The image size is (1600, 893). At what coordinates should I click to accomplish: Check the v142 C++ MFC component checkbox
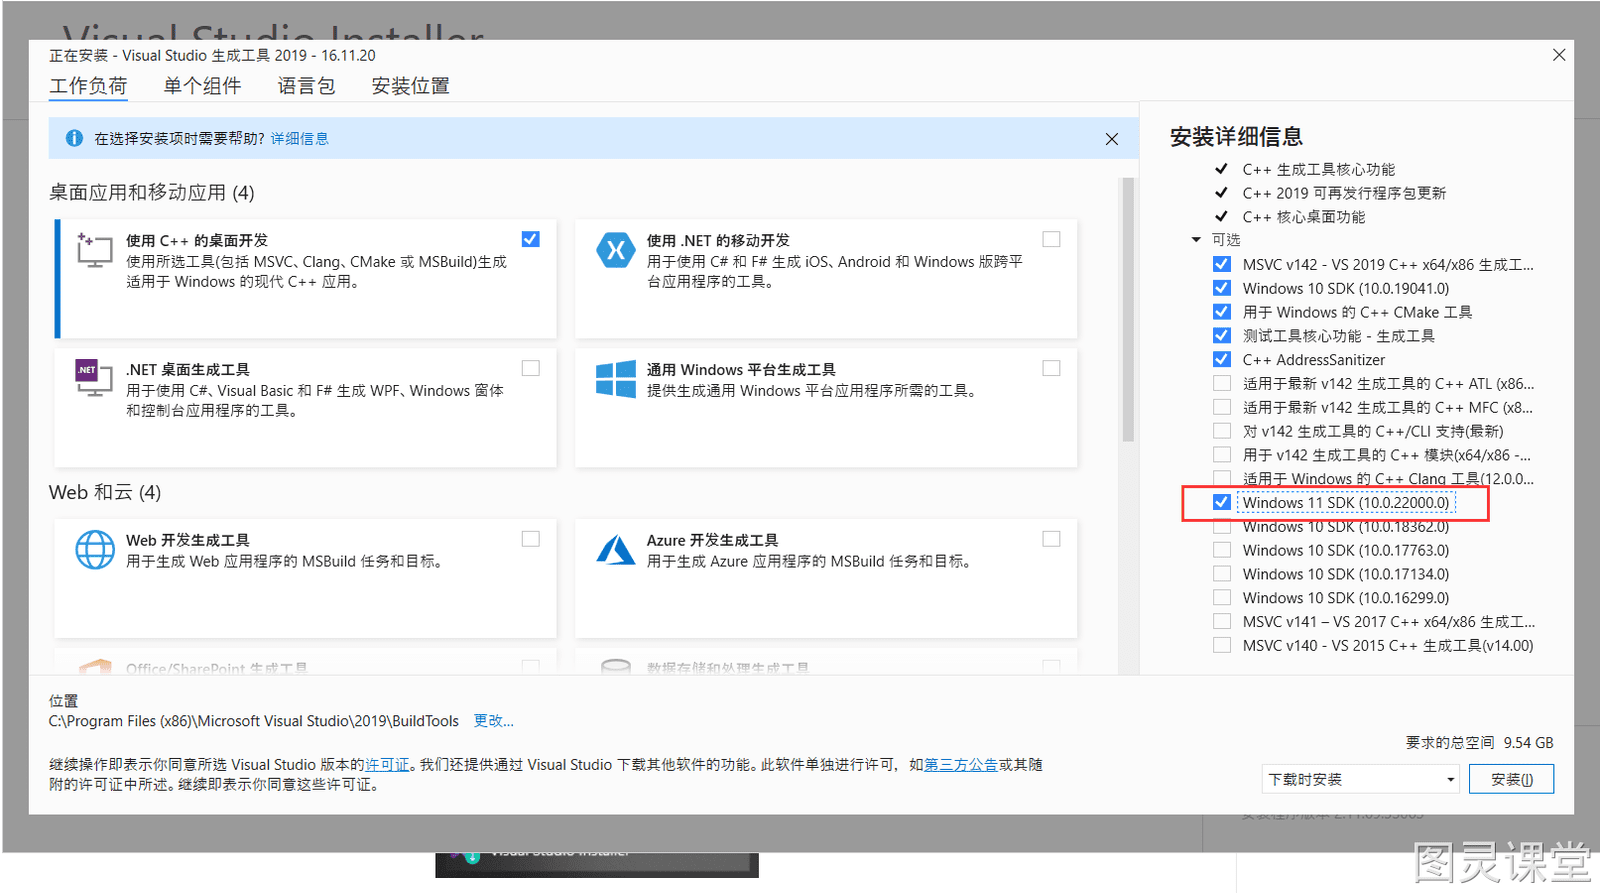[1221, 407]
